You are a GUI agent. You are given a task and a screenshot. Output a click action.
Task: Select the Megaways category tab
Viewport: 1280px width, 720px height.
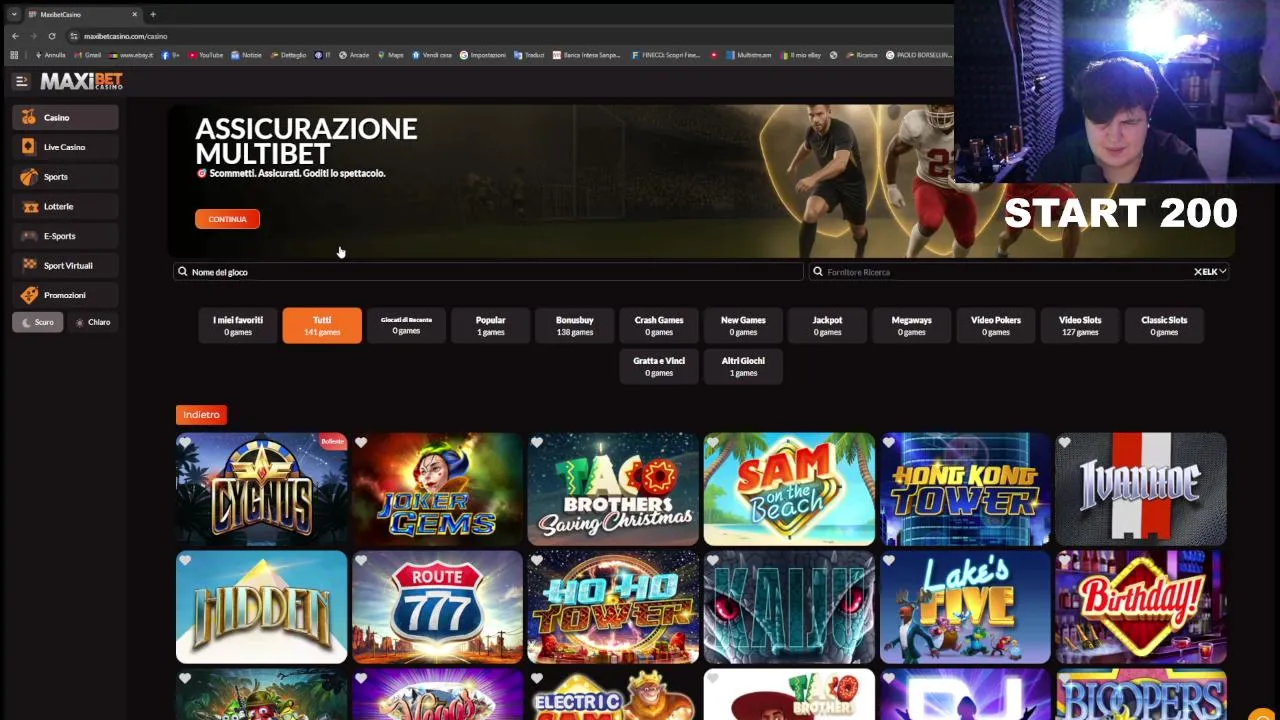tap(911, 326)
